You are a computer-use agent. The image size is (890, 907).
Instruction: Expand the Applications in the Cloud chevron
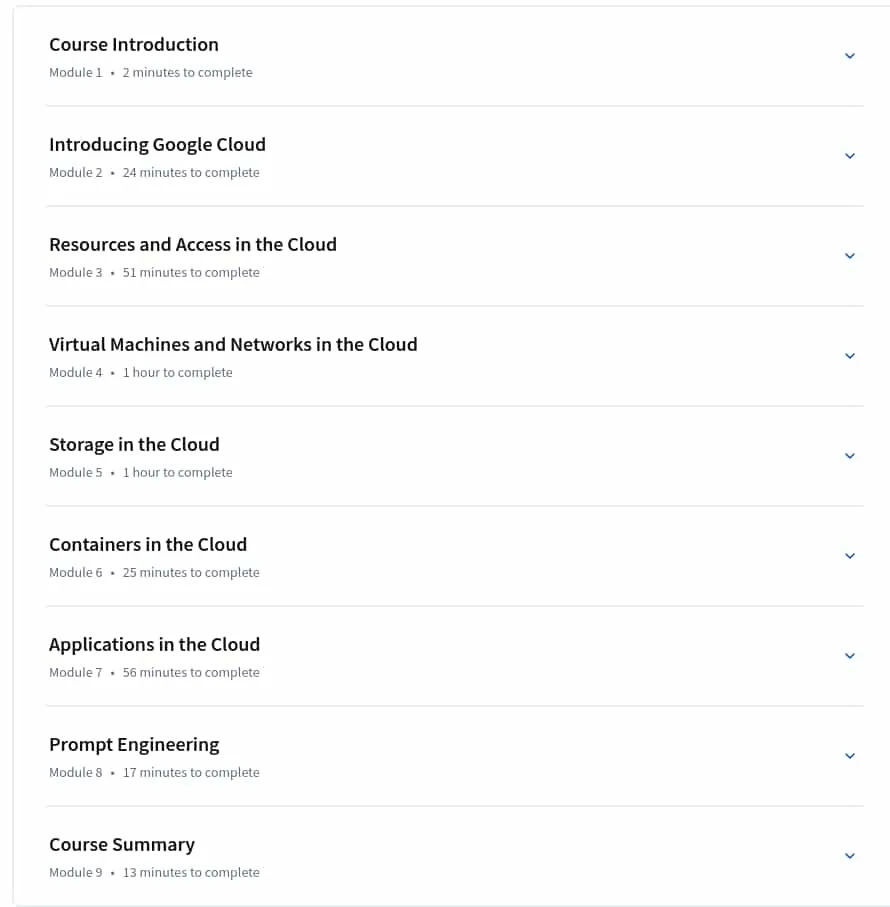(x=850, y=657)
